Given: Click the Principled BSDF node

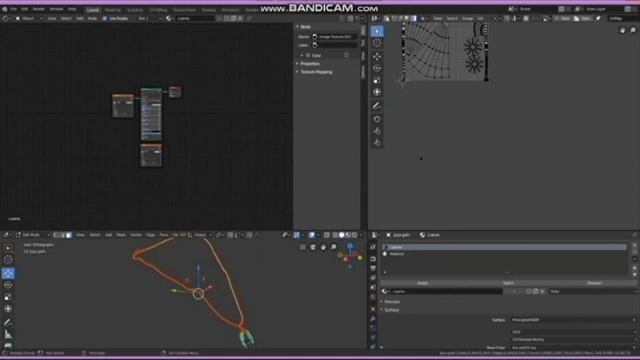Looking at the screenshot, I should (151, 114).
